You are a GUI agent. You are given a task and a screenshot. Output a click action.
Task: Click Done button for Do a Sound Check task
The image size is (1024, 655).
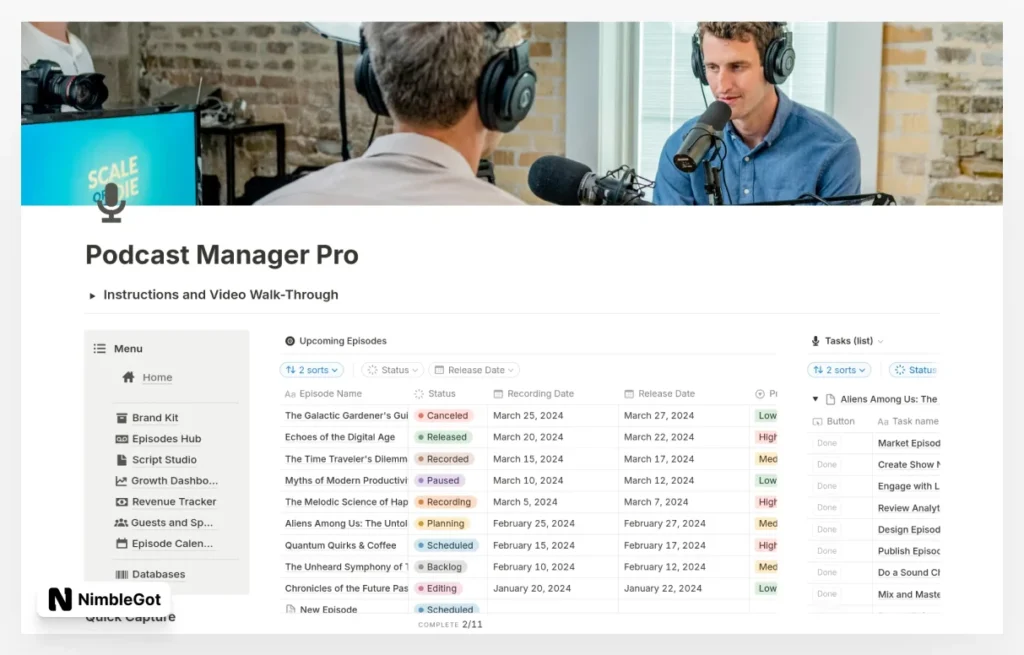(x=827, y=572)
